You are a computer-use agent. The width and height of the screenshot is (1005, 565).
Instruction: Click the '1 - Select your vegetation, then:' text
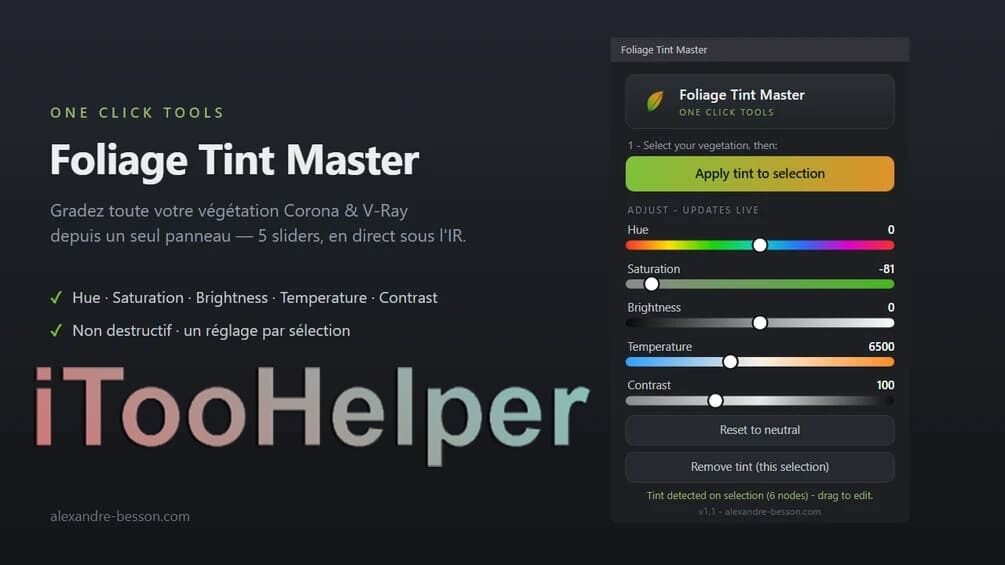pos(702,145)
